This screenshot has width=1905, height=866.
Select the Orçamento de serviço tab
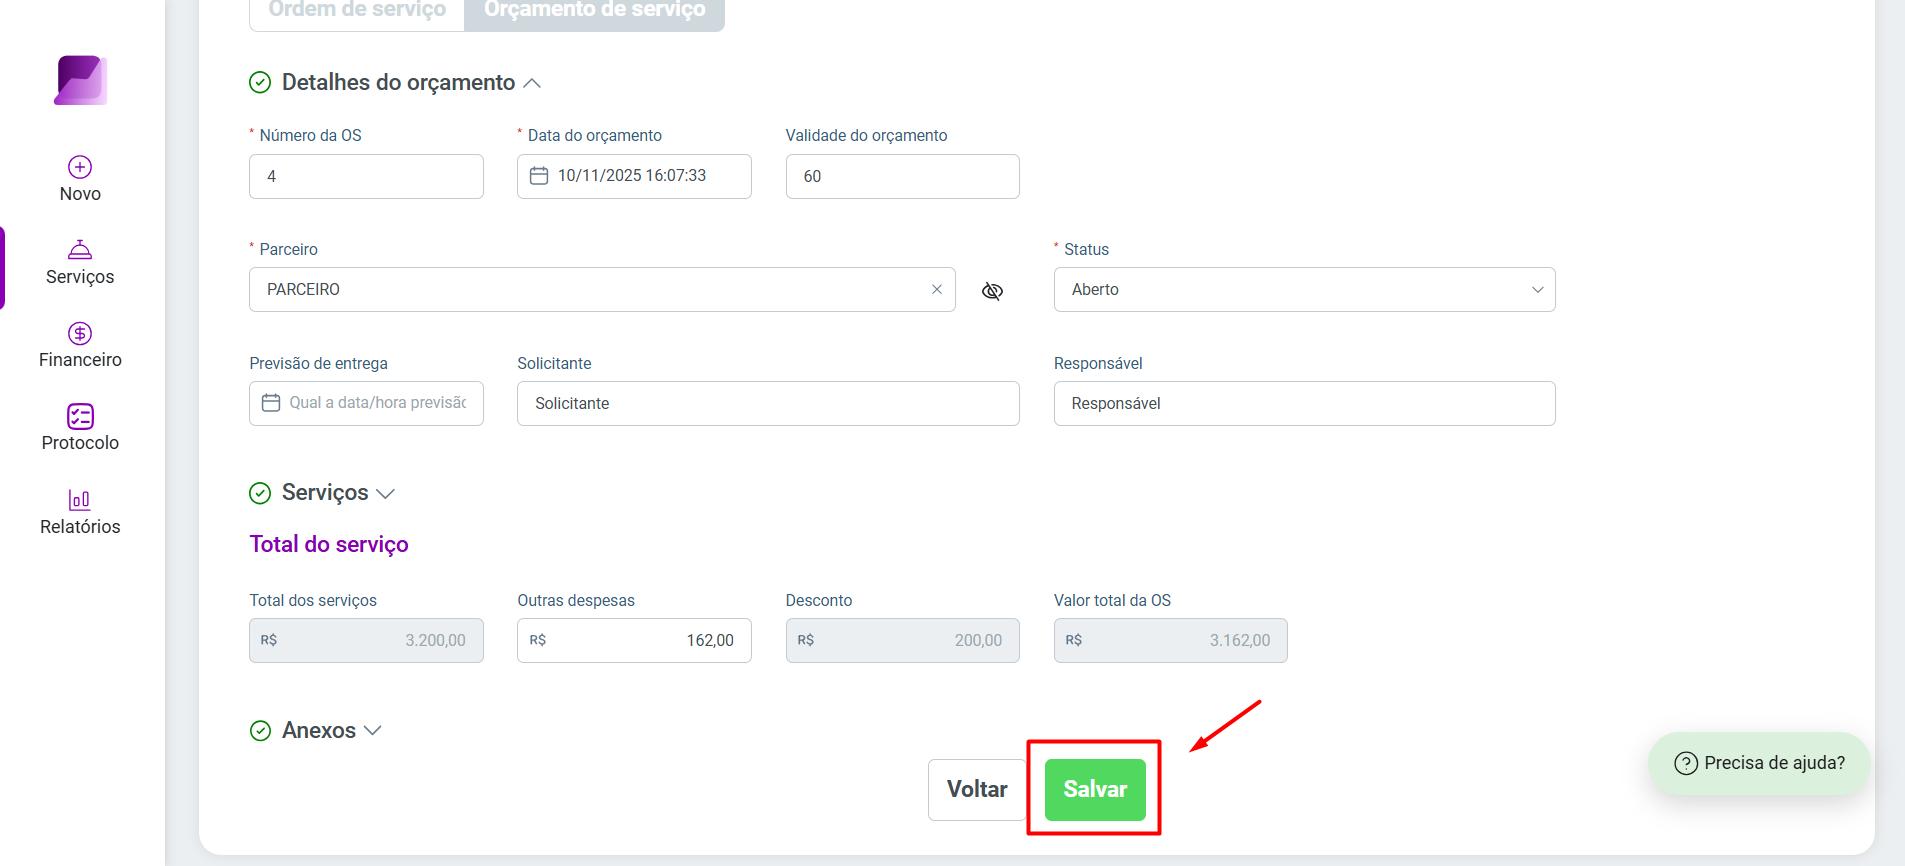595,10
